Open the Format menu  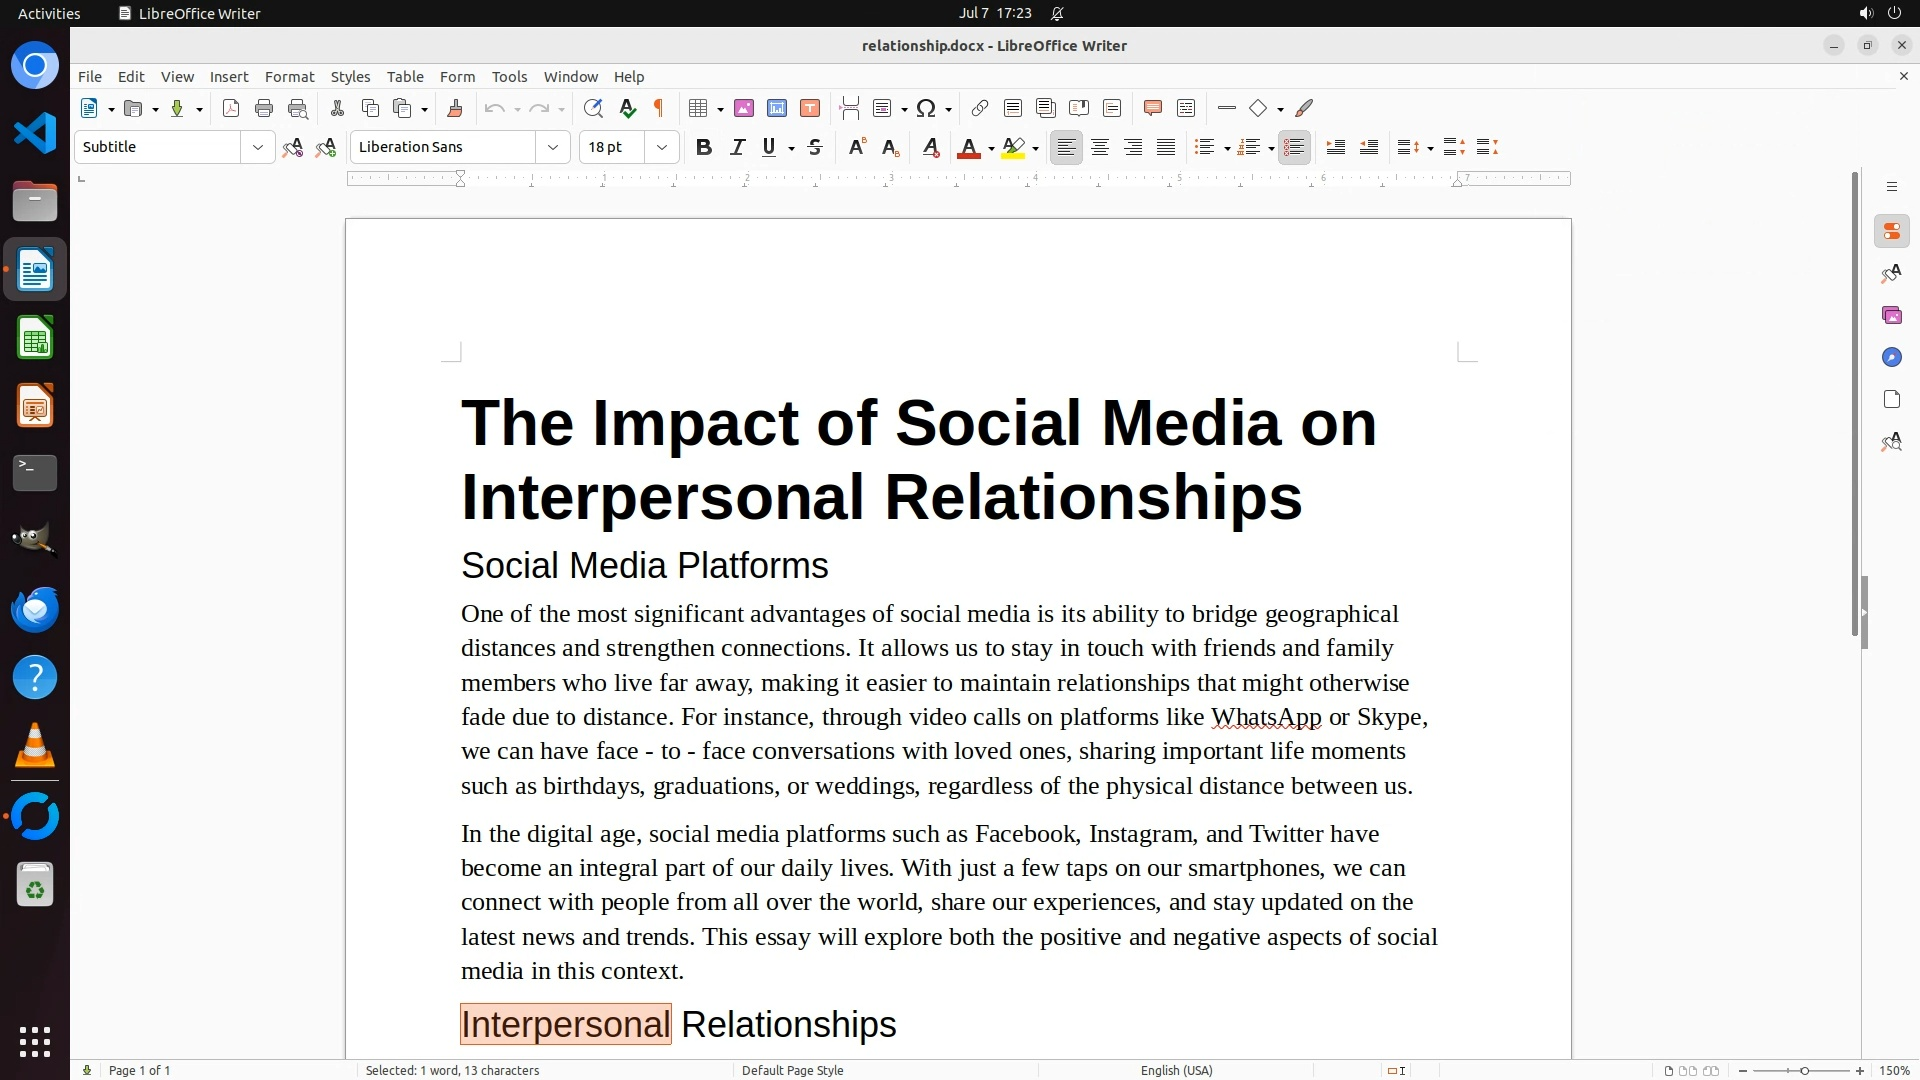pos(289,76)
